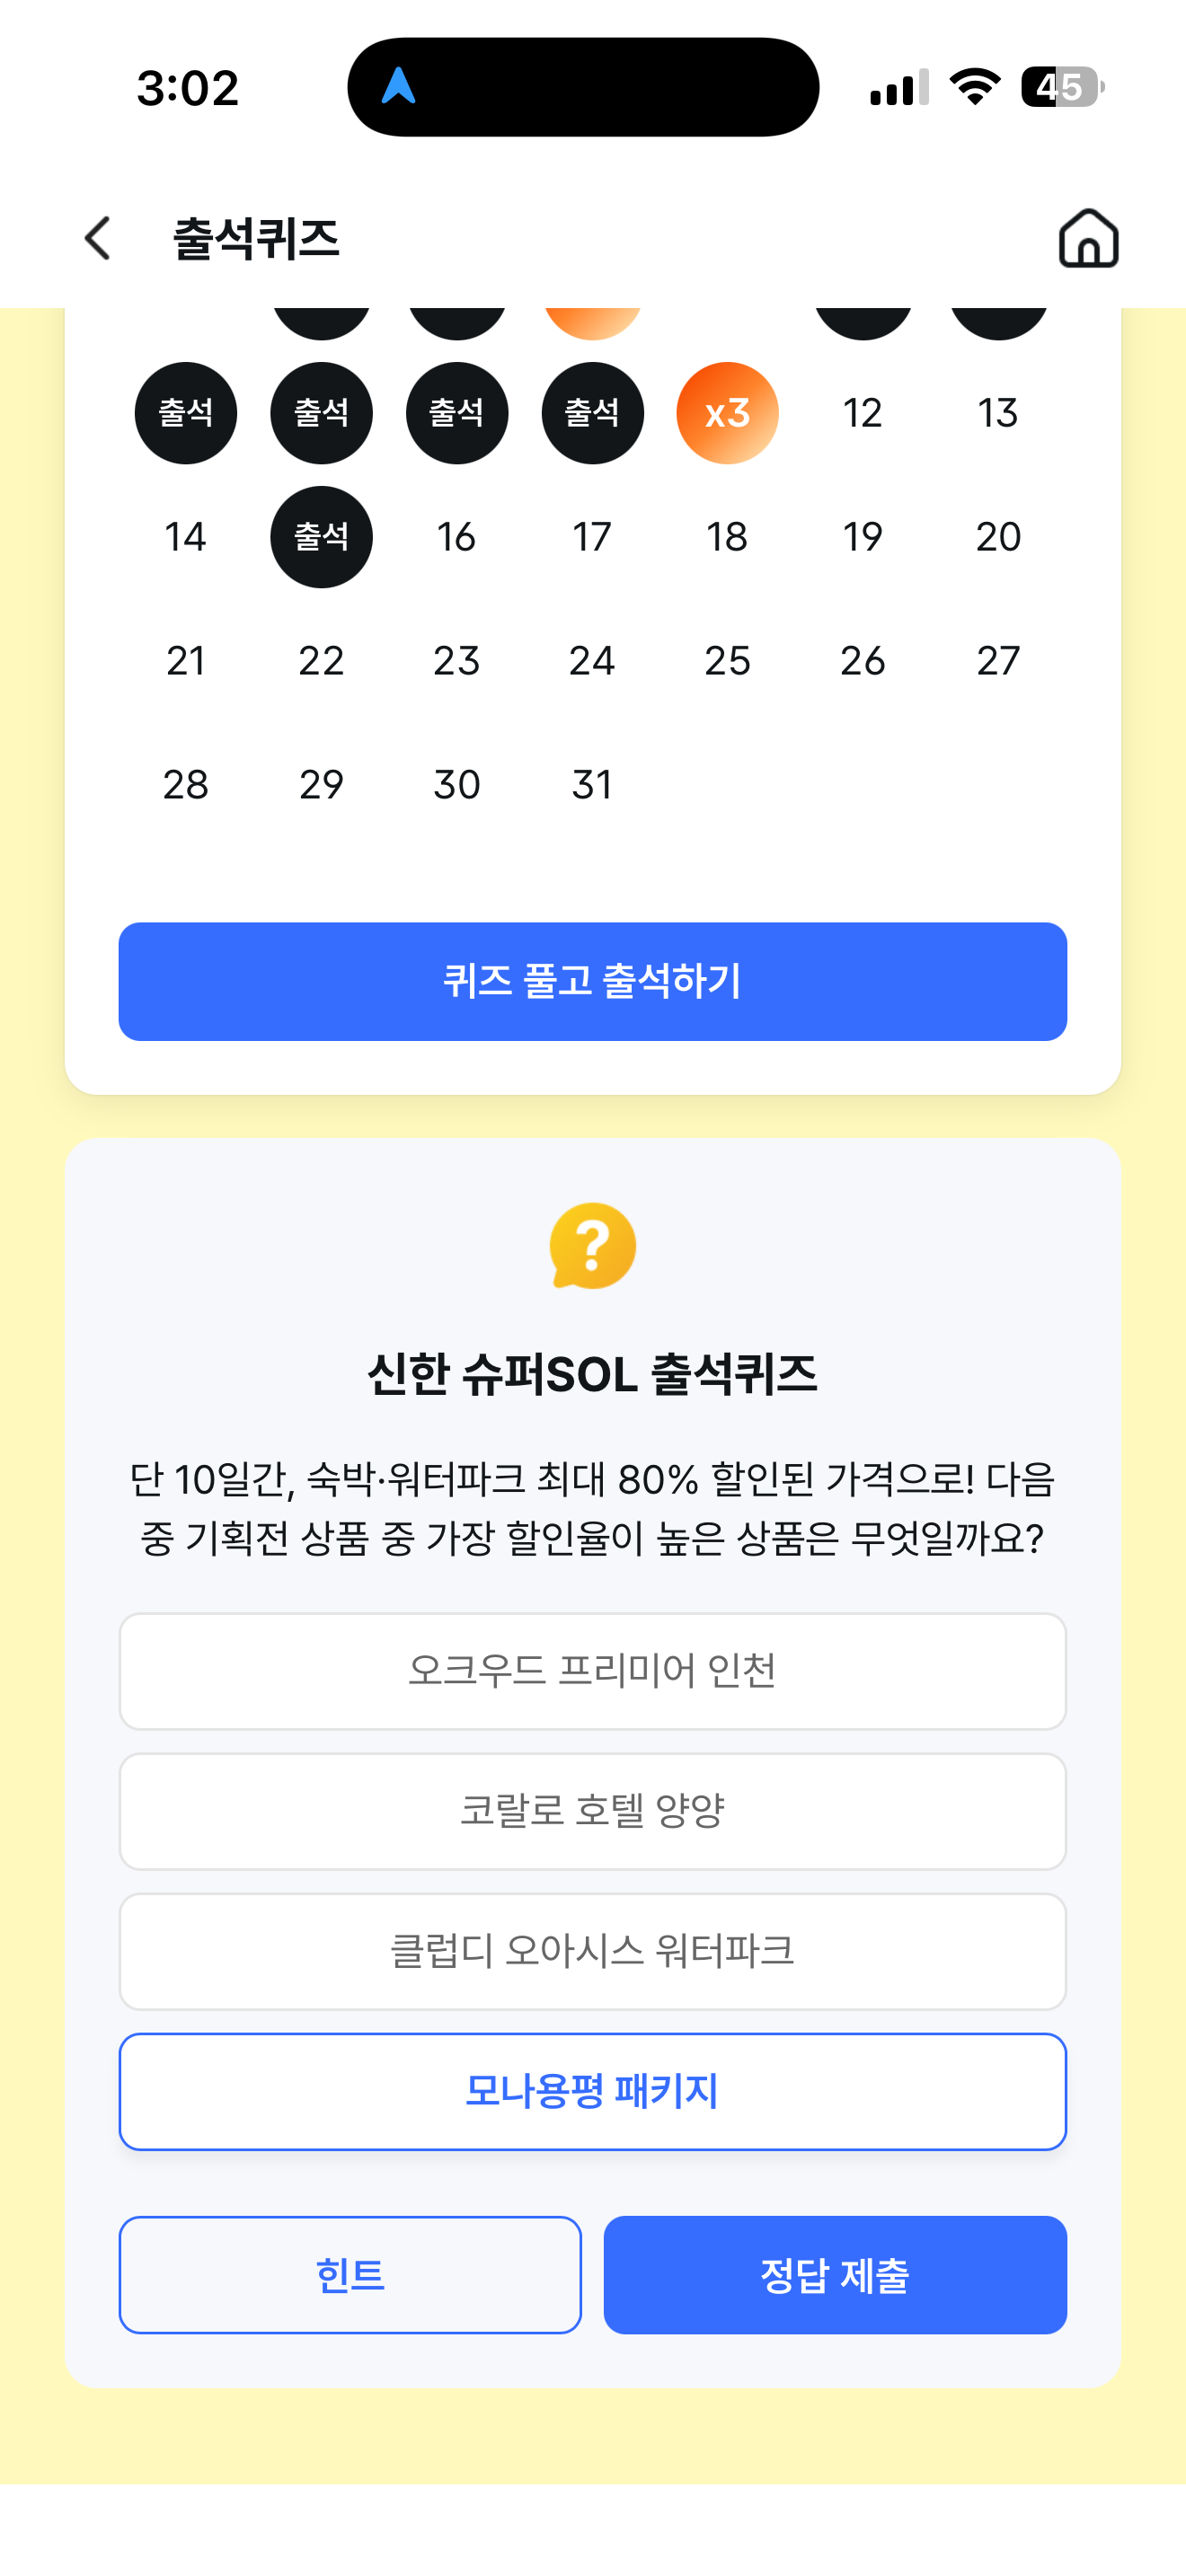Viewport: 1186px width, 2576px height.
Task: Tap the back arrow icon
Action: (97, 239)
